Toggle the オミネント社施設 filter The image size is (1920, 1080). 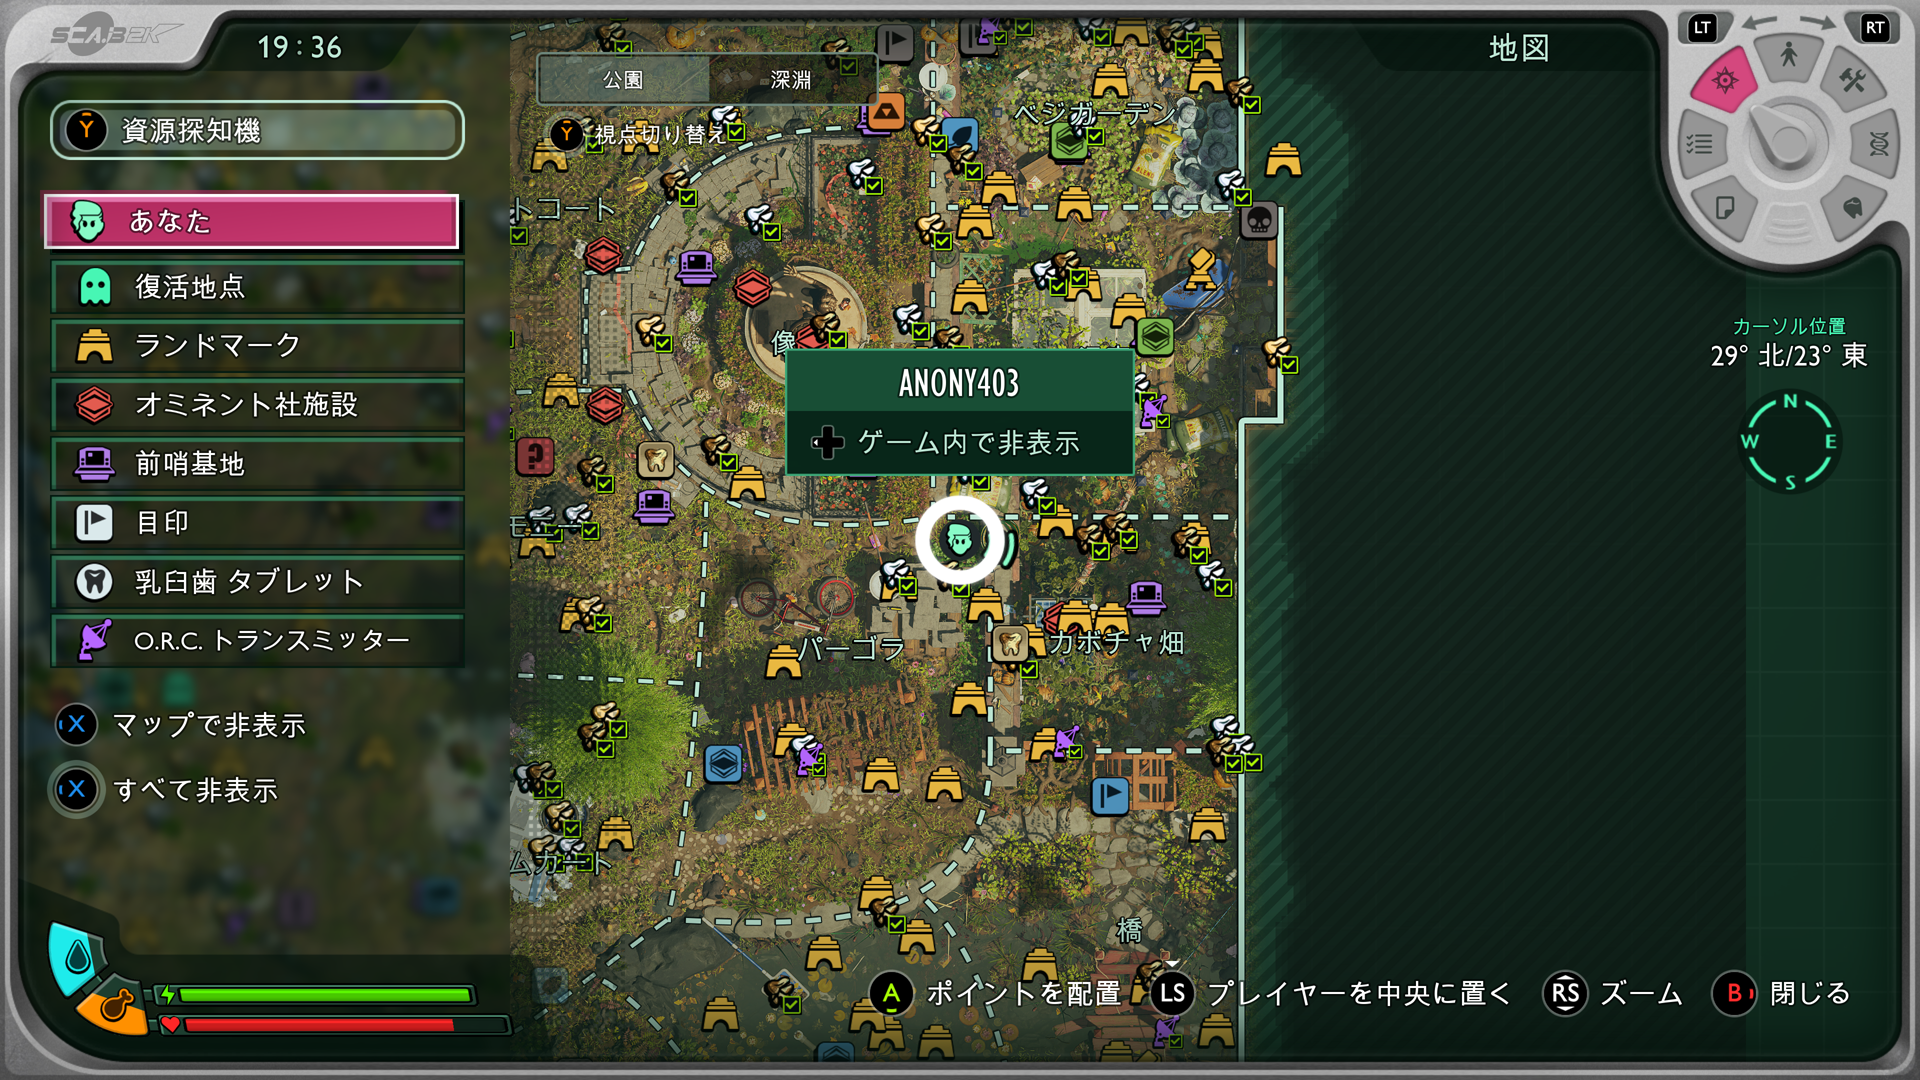(x=258, y=405)
